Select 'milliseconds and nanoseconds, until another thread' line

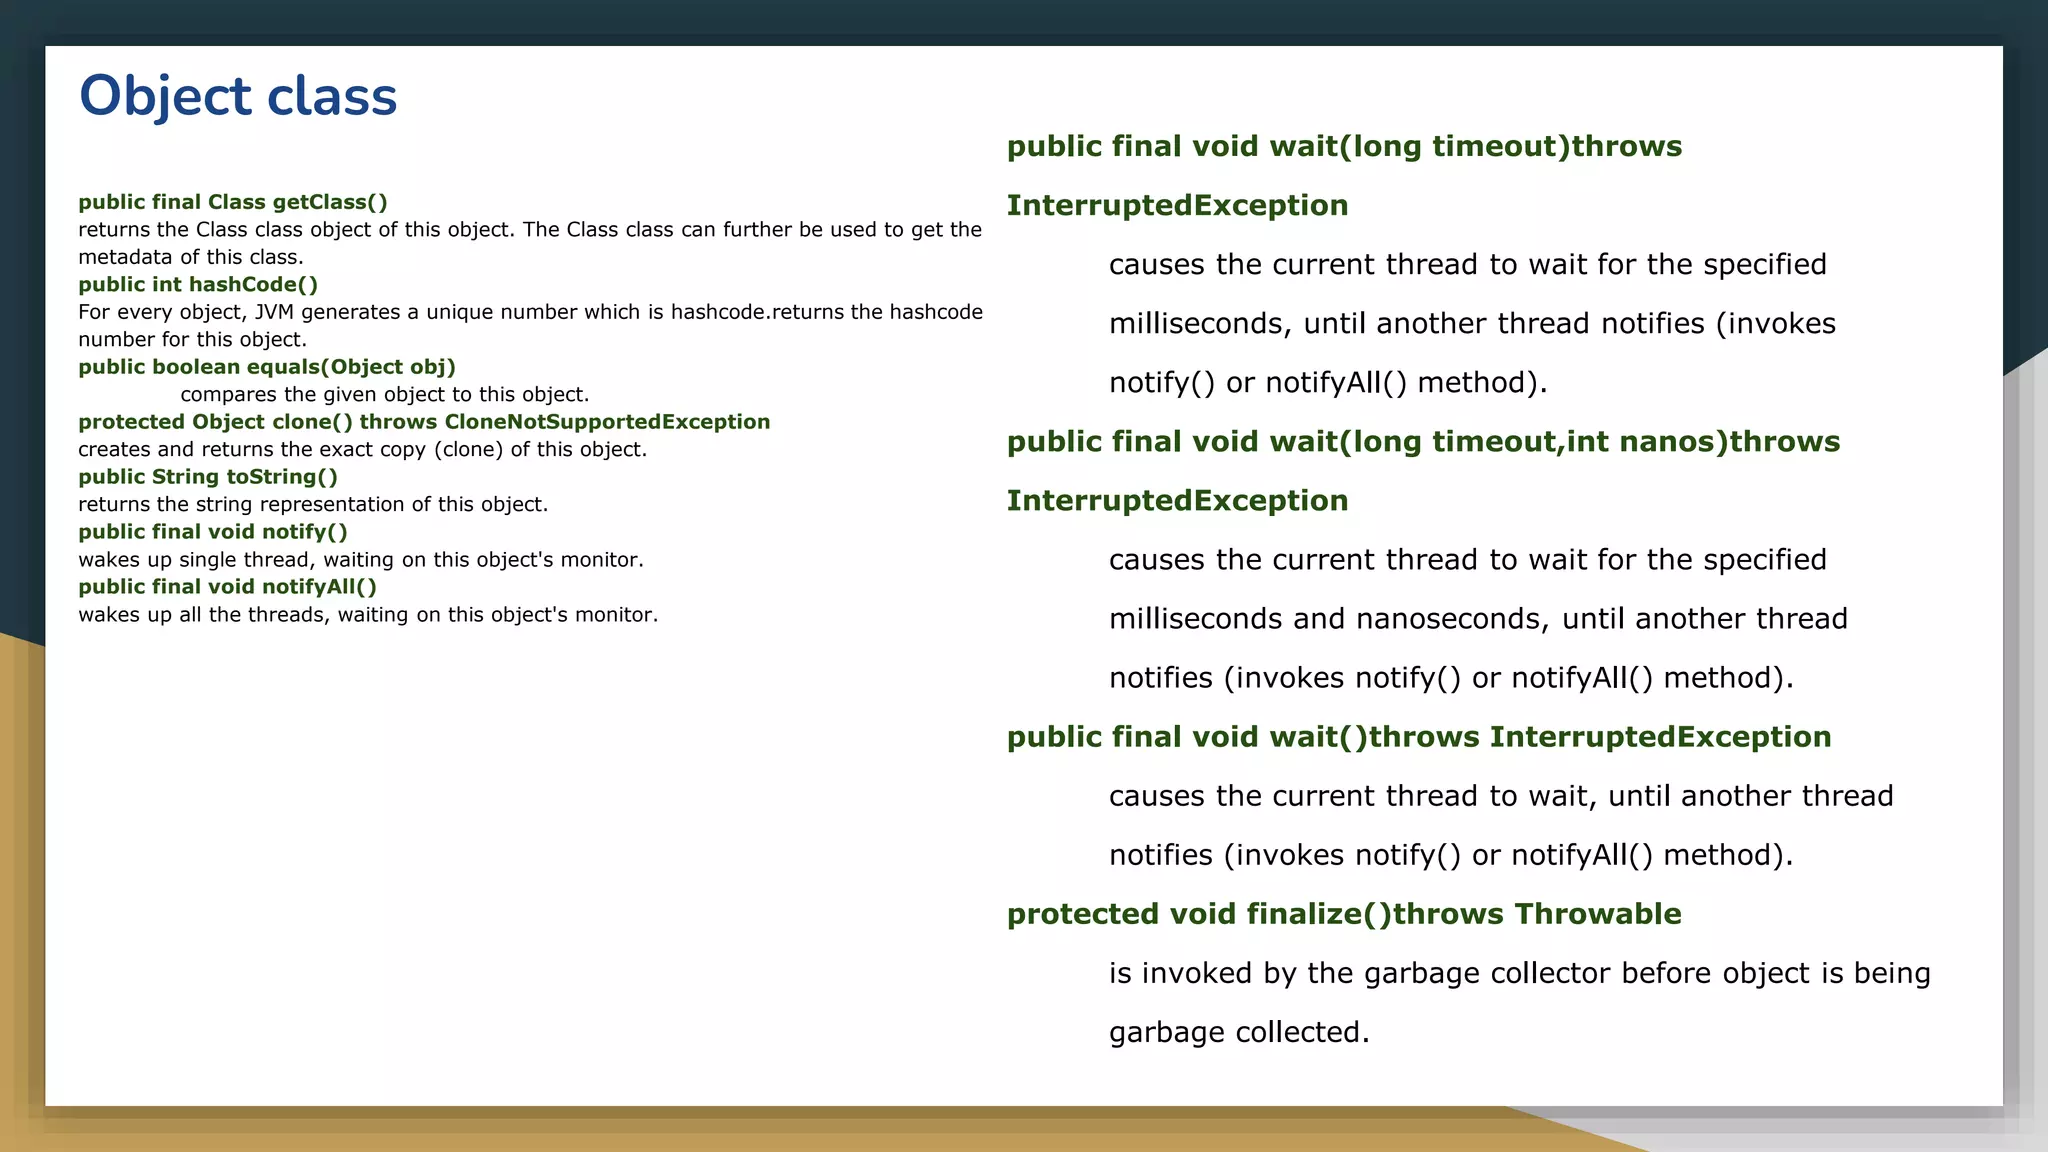tap(1478, 619)
